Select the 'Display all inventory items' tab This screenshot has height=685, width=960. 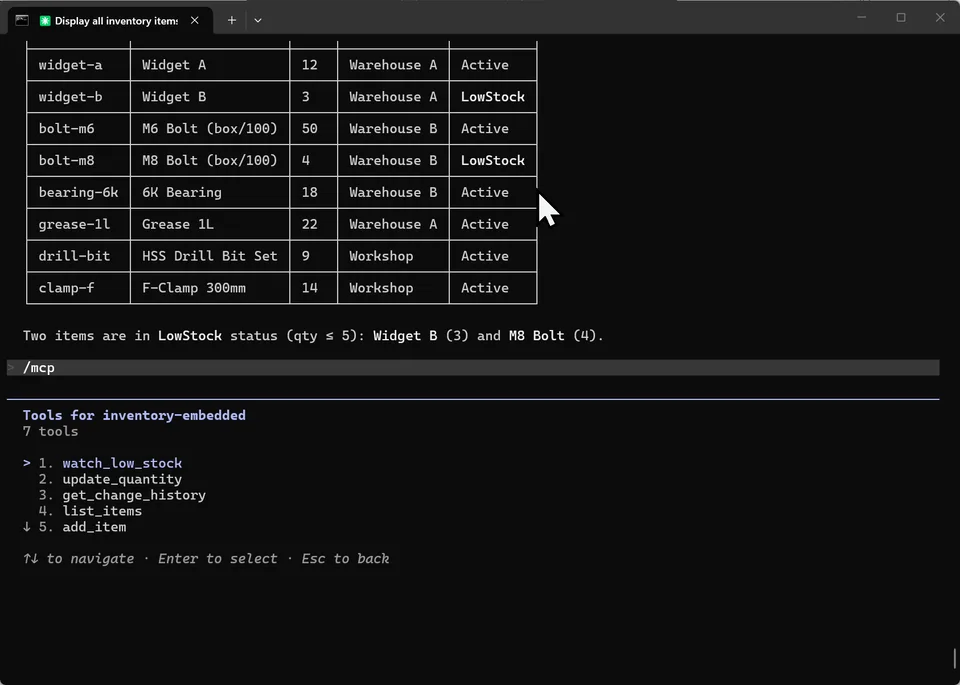[x=110, y=20]
